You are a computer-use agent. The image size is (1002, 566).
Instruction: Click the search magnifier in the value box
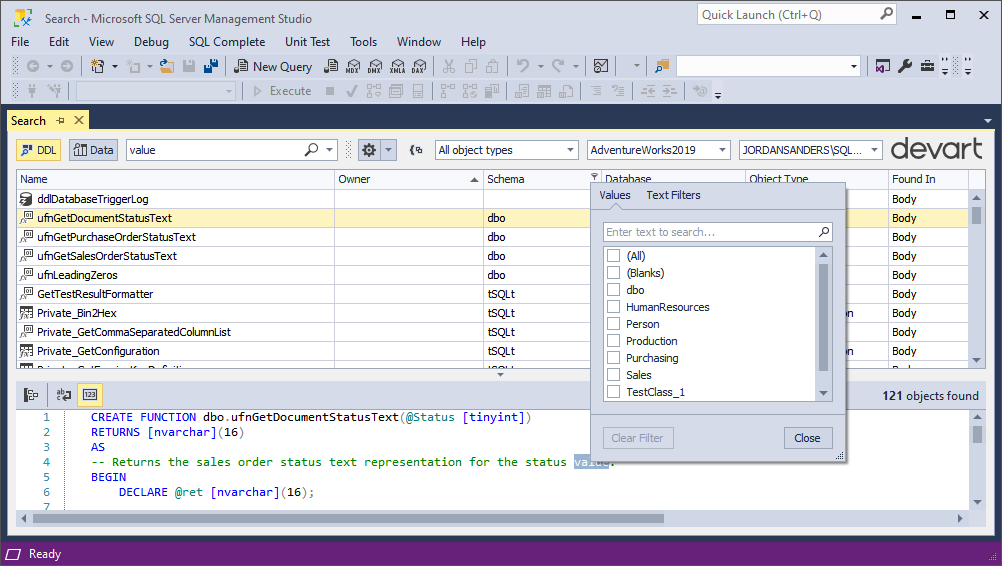[311, 149]
